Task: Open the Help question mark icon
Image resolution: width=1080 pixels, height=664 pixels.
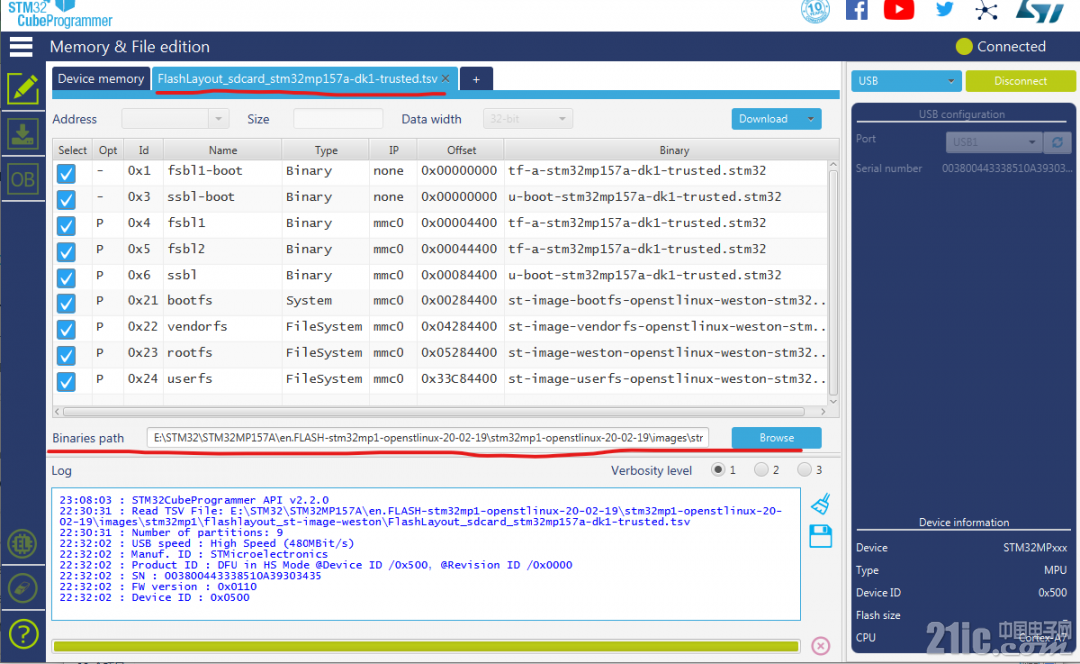Action: click(x=23, y=634)
